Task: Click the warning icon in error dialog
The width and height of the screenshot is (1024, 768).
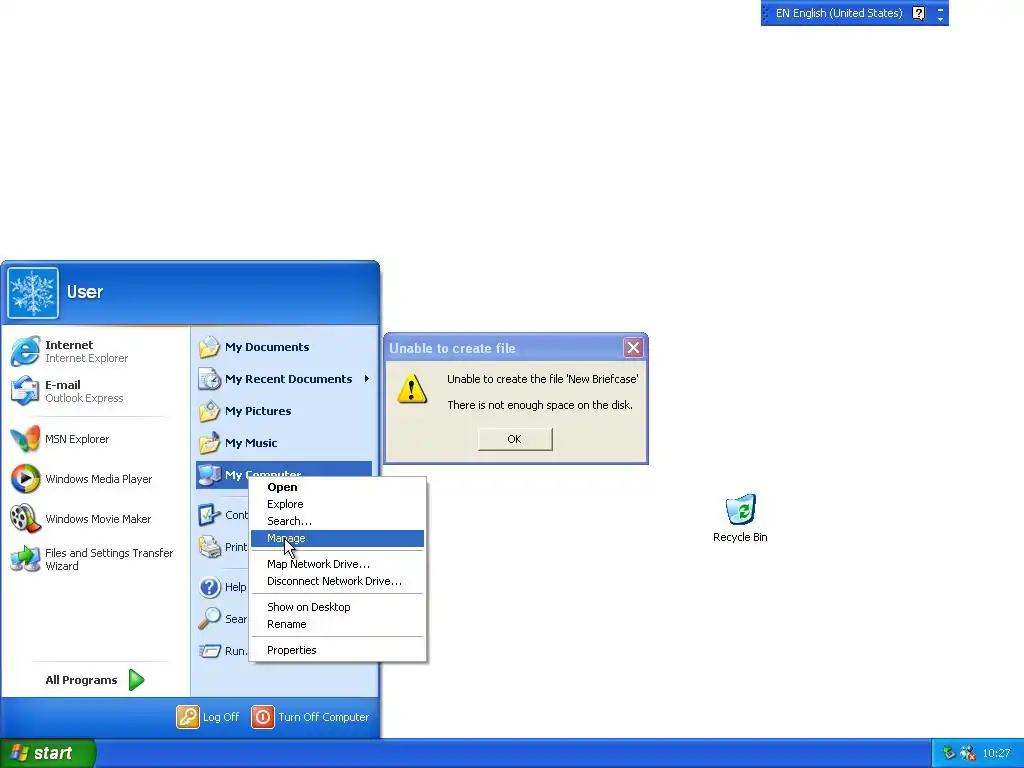Action: [x=412, y=389]
